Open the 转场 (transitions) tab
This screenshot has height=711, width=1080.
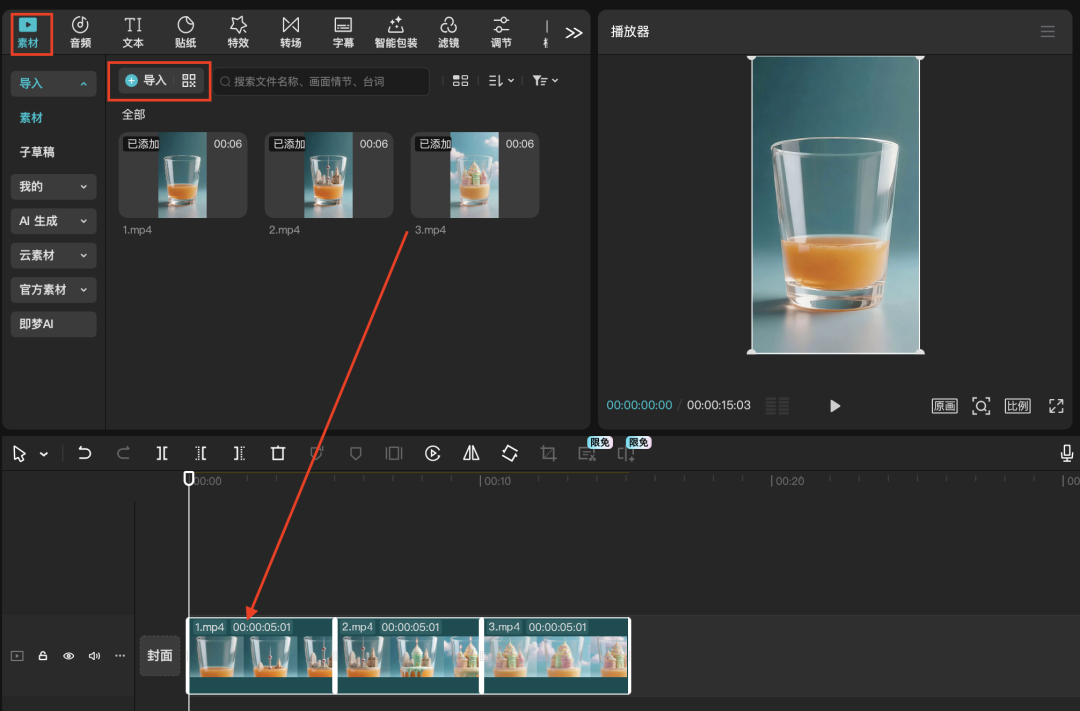click(290, 32)
